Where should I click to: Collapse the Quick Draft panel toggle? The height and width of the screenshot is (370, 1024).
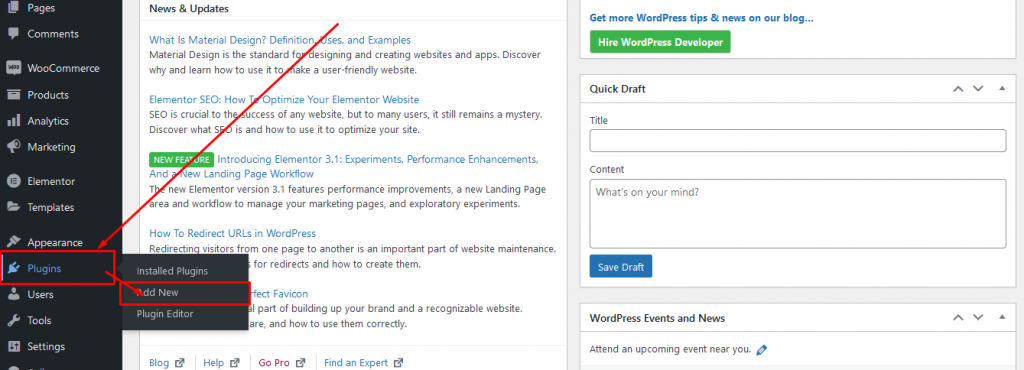[1002, 89]
